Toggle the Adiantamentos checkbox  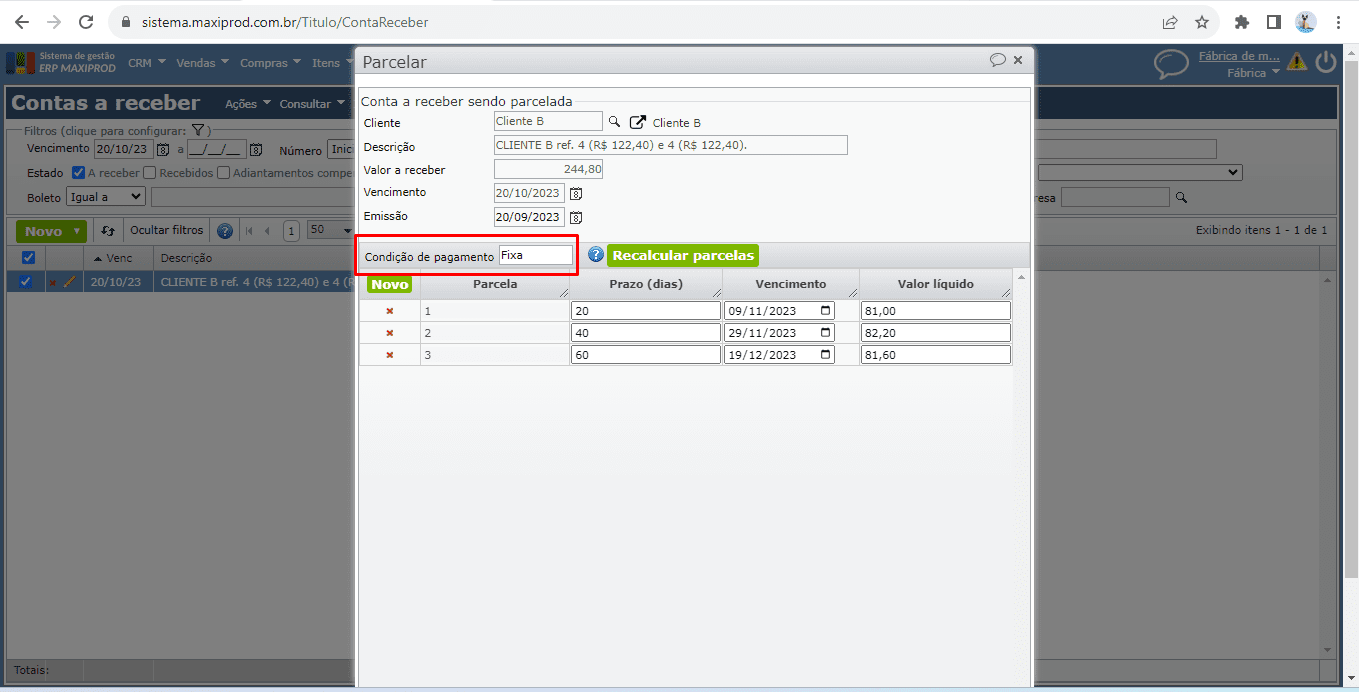224,173
